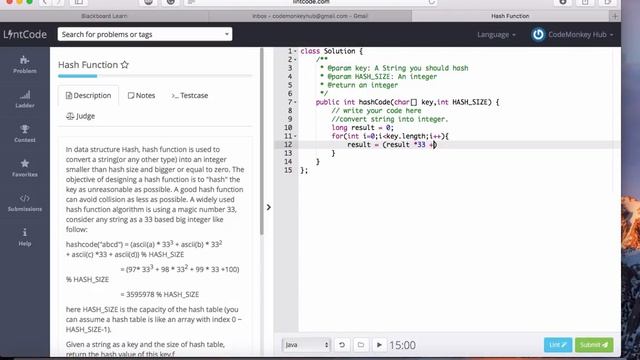640x360 pixels.
Task: Click the 'long result = 0;' line
Action: coord(362,128)
